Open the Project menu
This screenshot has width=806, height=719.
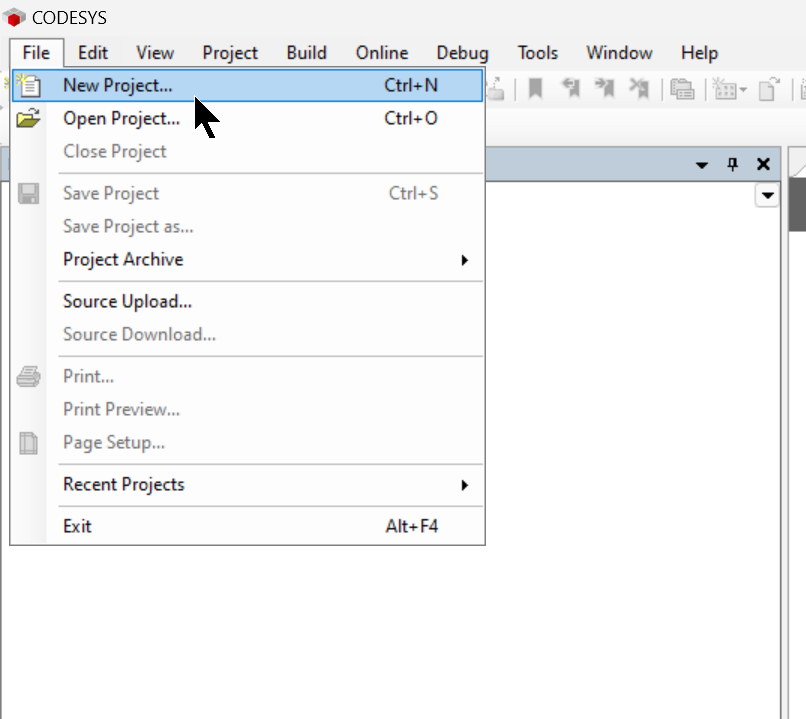(x=230, y=53)
